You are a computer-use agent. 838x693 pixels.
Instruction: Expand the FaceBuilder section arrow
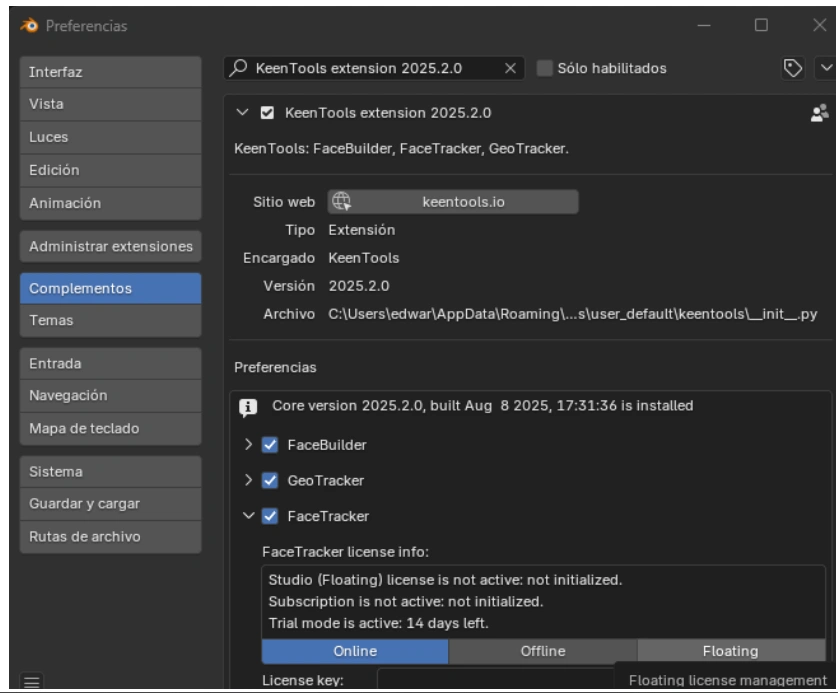pyautogui.click(x=246, y=444)
